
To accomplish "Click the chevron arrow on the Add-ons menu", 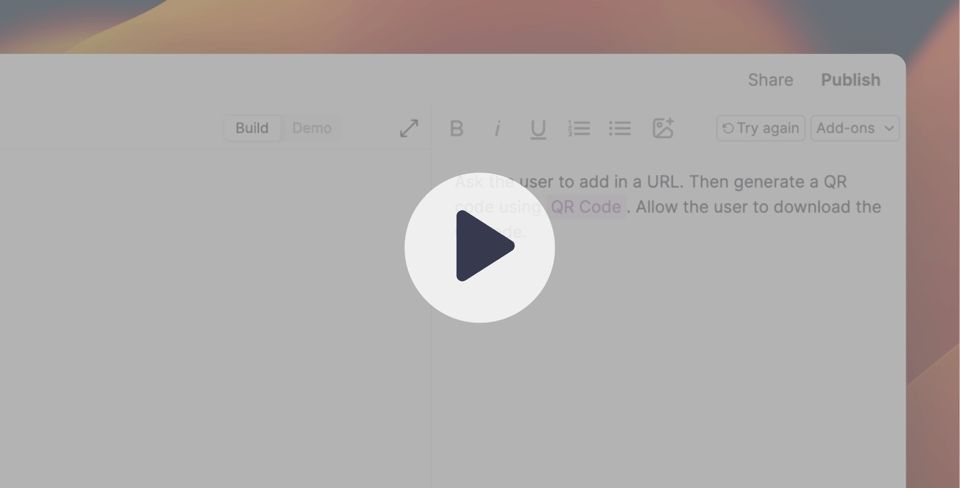I will [889, 129].
